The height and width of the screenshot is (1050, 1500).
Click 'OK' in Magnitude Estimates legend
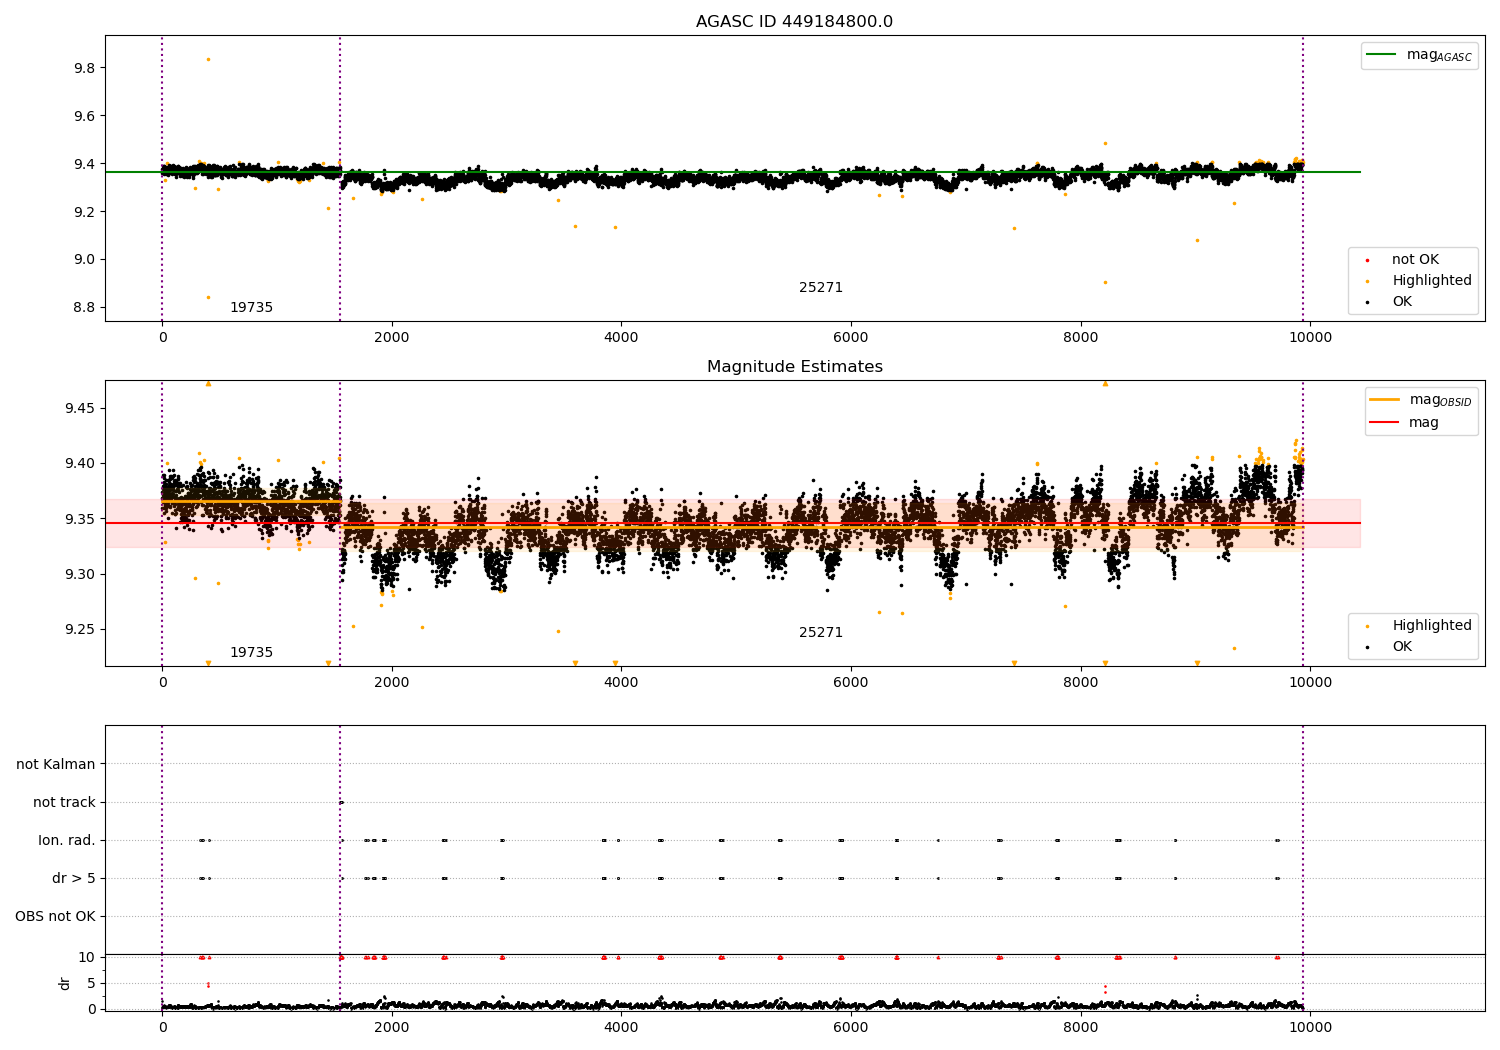pos(1402,647)
